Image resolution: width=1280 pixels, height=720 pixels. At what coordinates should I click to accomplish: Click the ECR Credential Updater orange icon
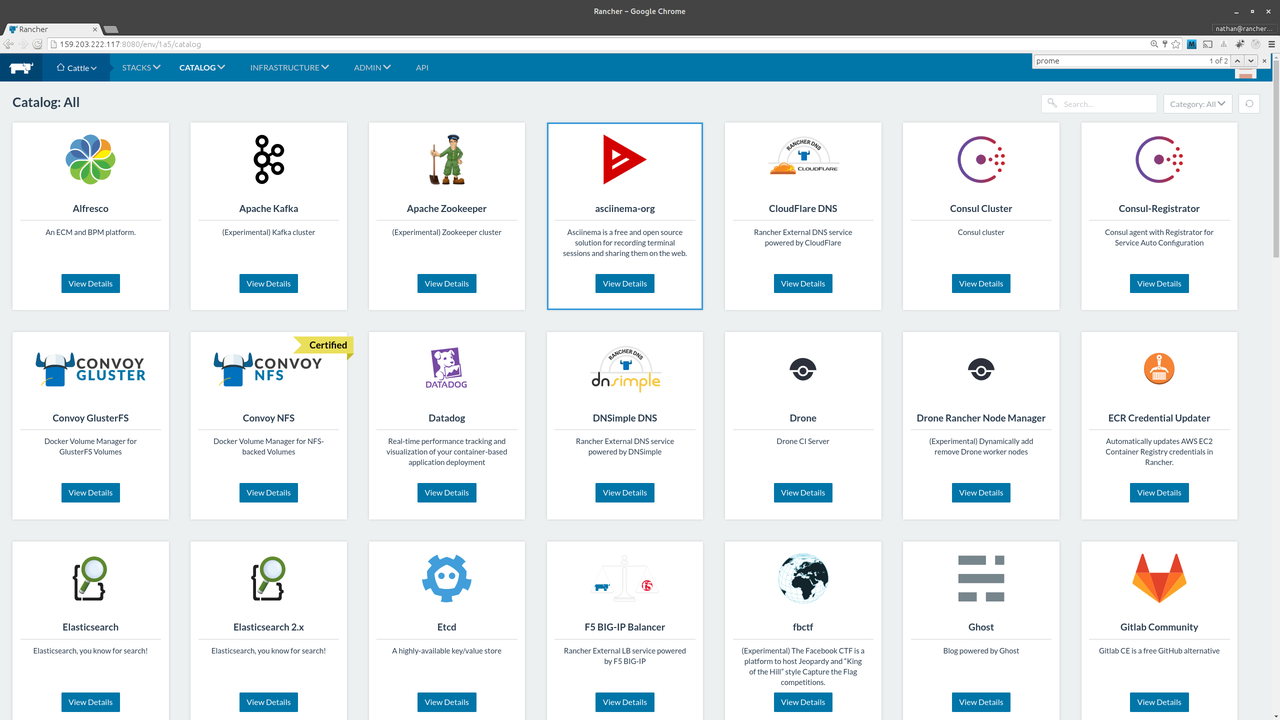coord(1159,368)
